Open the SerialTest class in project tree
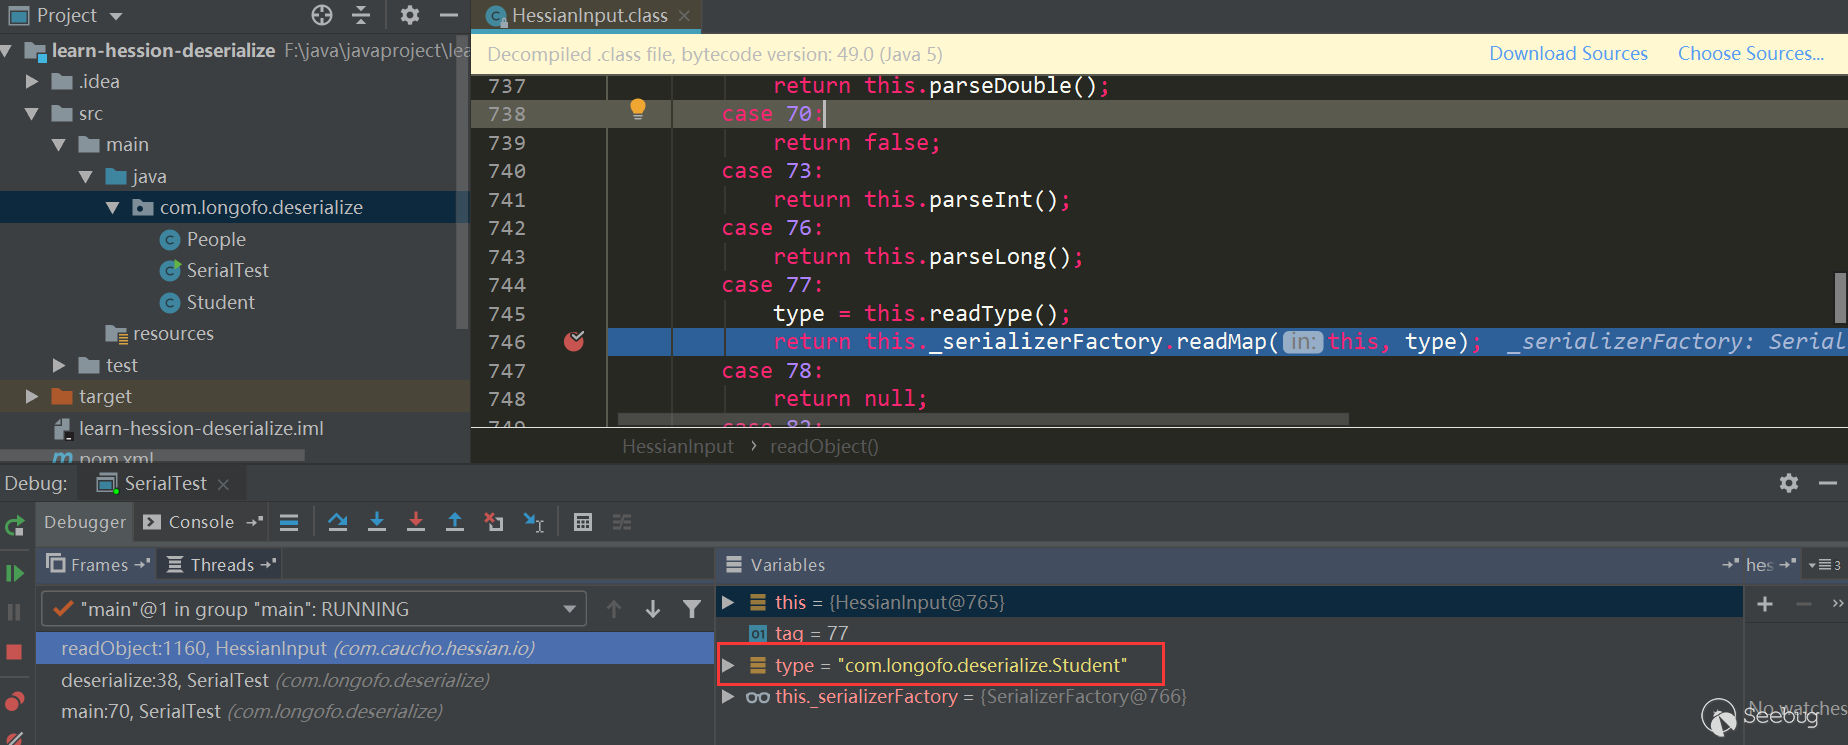Screen dimensions: 1848x745 [227, 271]
